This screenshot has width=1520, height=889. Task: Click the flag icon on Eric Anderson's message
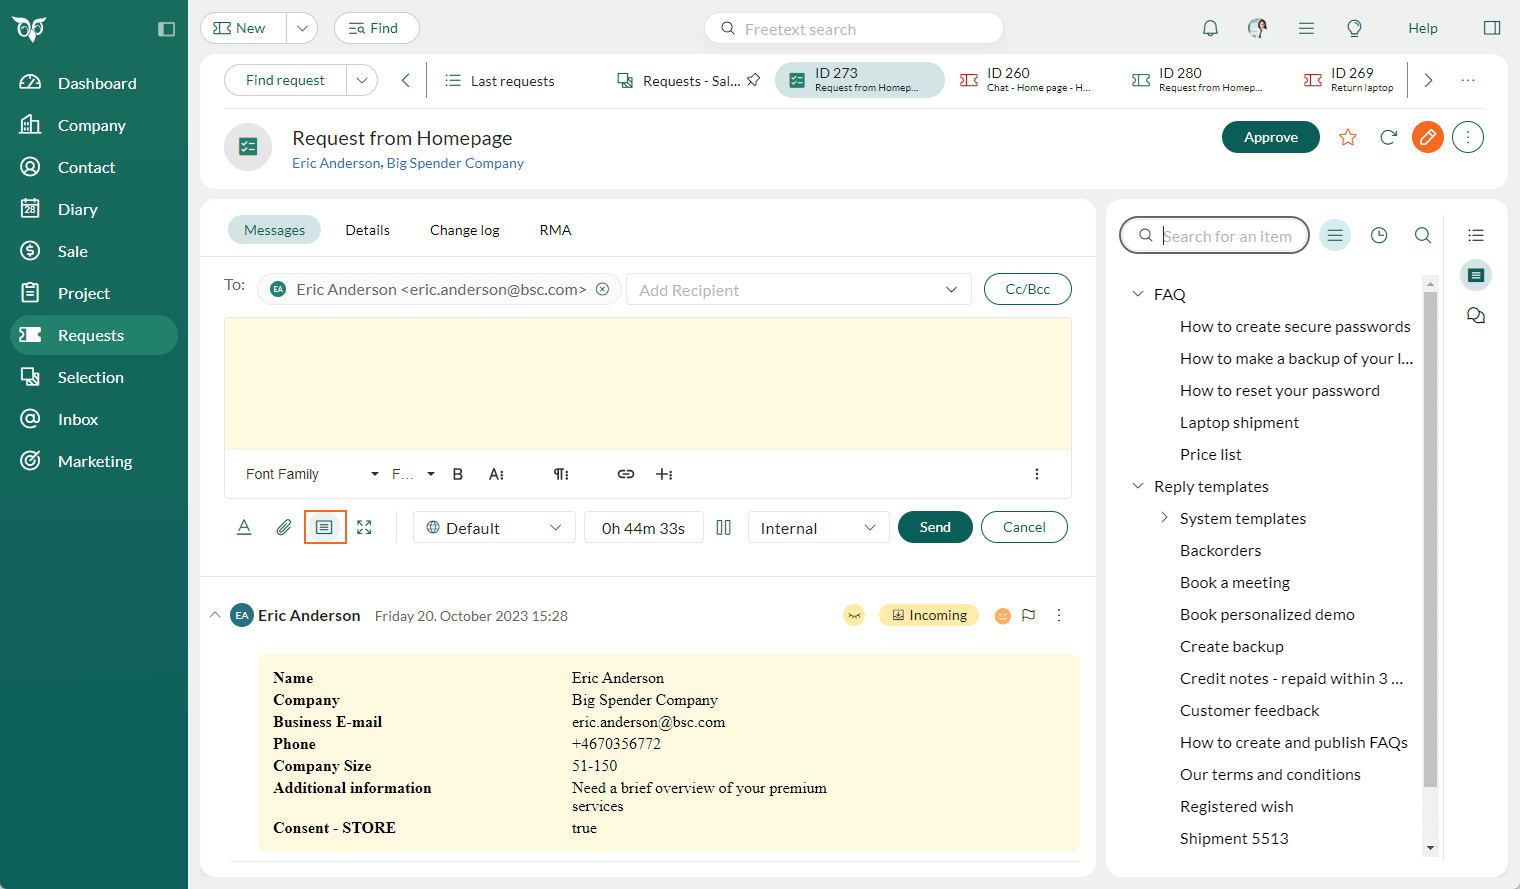click(1029, 615)
